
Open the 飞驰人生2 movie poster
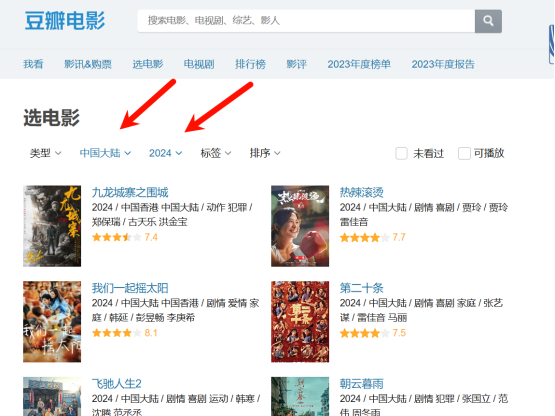coord(52,397)
